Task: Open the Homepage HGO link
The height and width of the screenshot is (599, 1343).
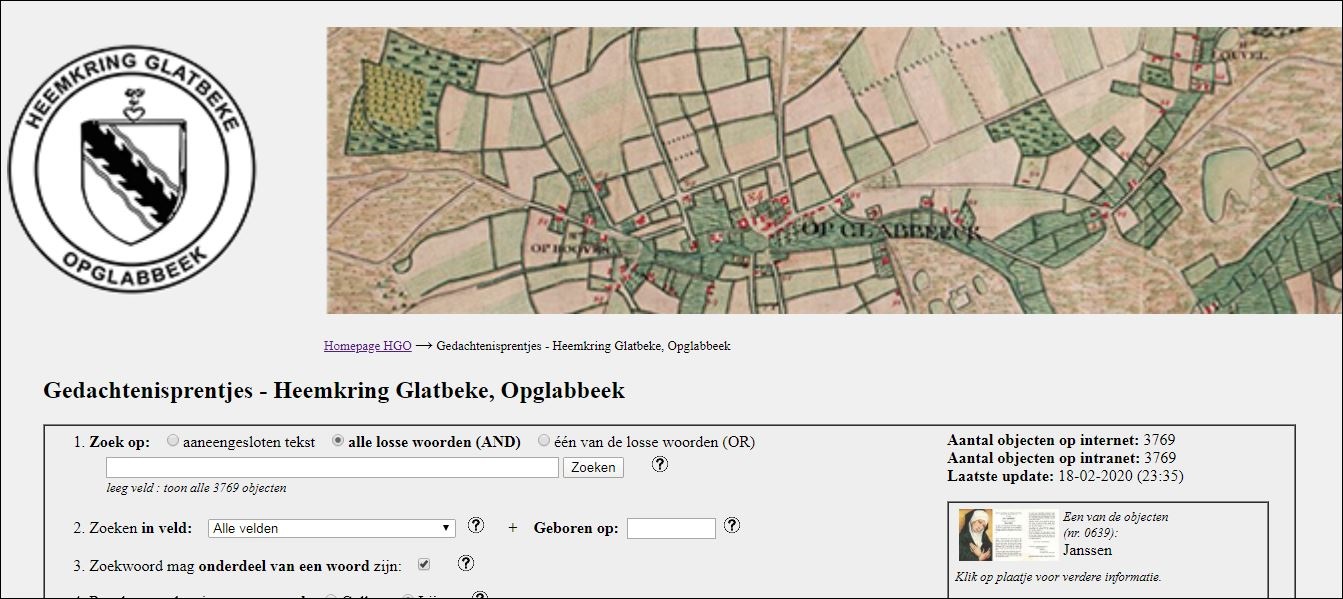Action: 367,346
